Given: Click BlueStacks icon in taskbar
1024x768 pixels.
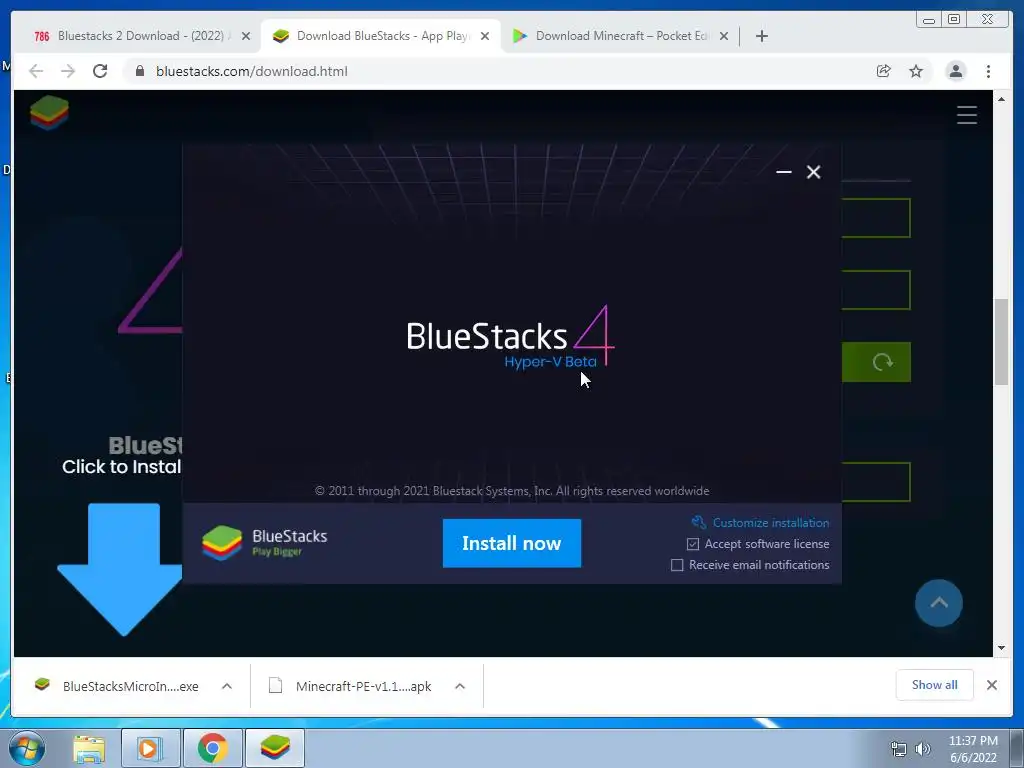Looking at the screenshot, I should pos(274,749).
